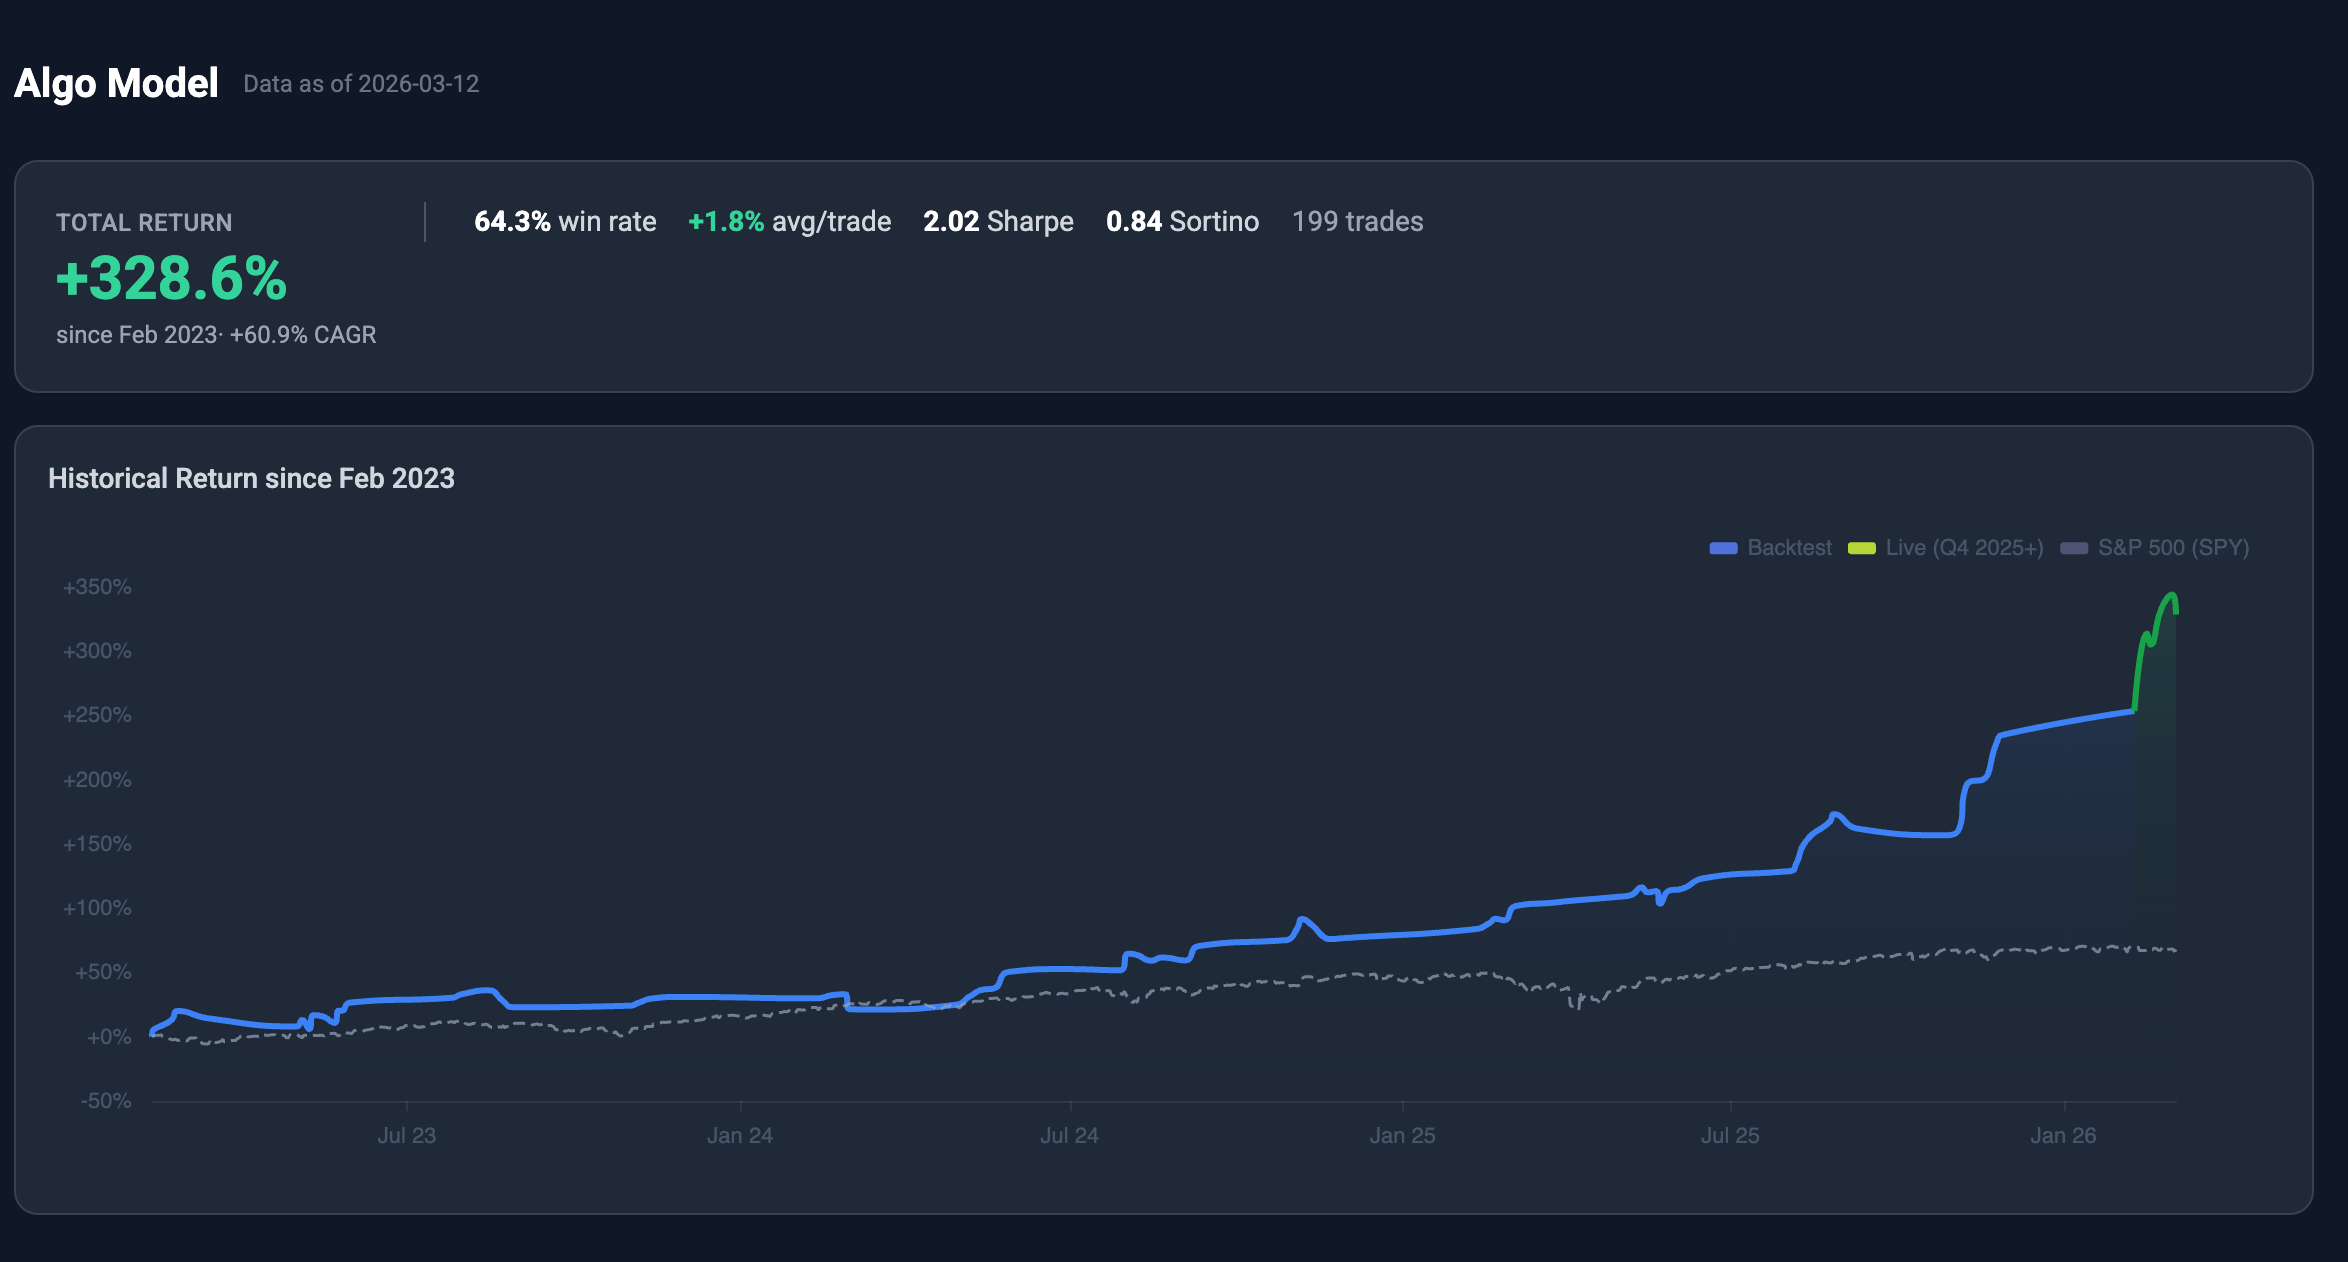This screenshot has width=2348, height=1262.
Task: Click the 64.3% win rate stat
Action: (x=565, y=221)
